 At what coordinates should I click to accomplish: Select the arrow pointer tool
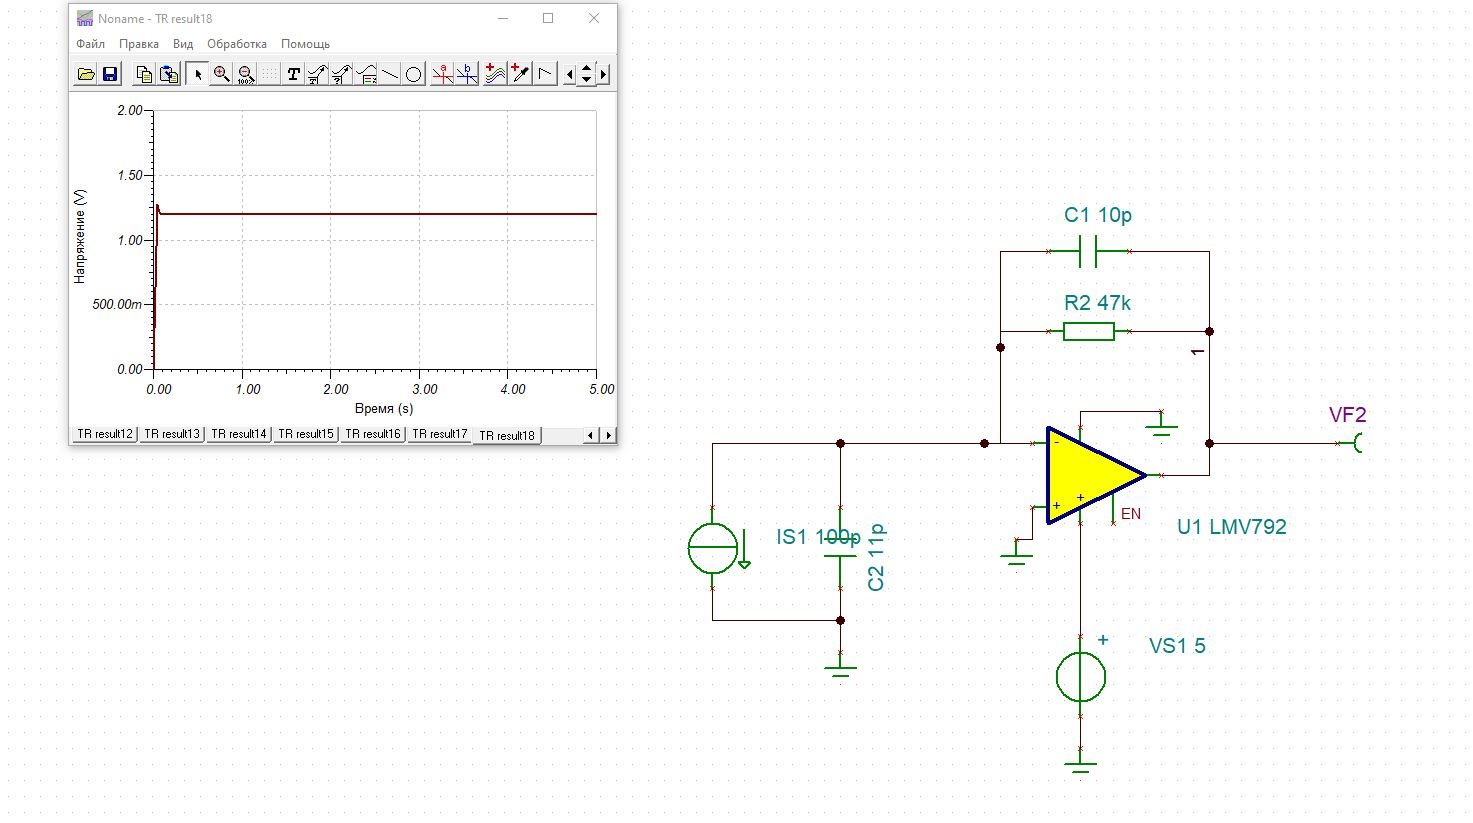(198, 74)
